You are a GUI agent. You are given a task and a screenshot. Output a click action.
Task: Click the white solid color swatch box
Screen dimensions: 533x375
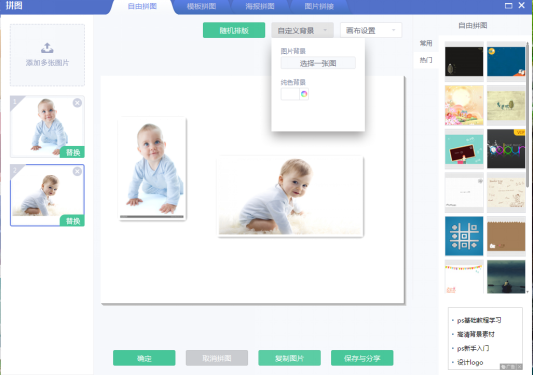coord(290,94)
